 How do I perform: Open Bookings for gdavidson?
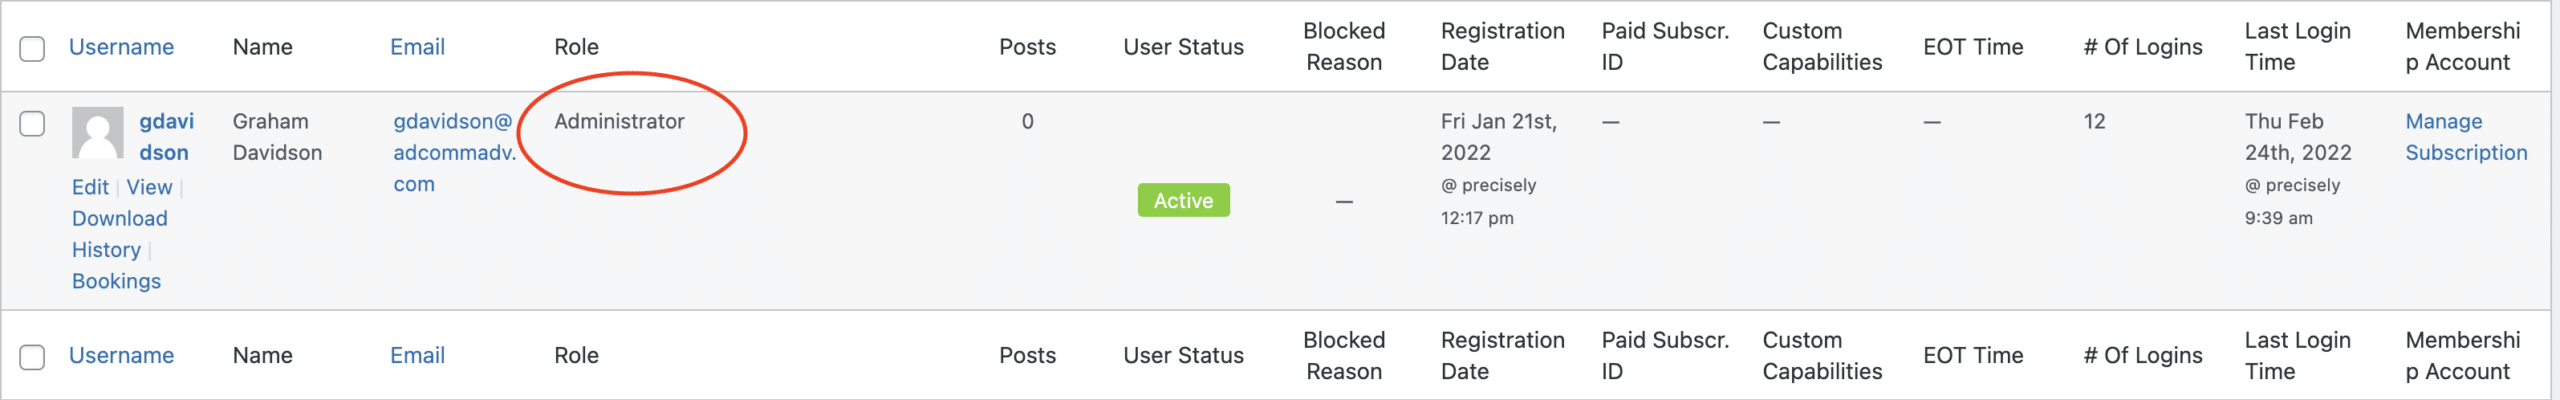[x=116, y=281]
